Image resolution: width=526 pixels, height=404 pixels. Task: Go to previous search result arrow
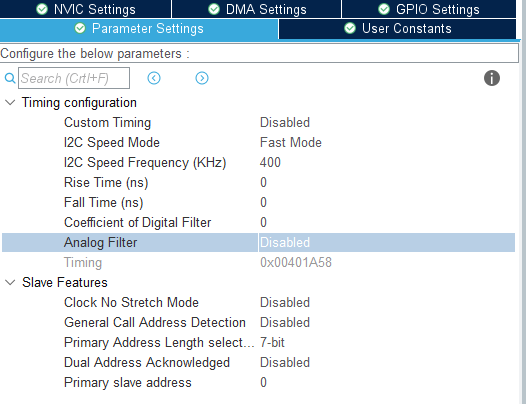pyautogui.click(x=154, y=78)
